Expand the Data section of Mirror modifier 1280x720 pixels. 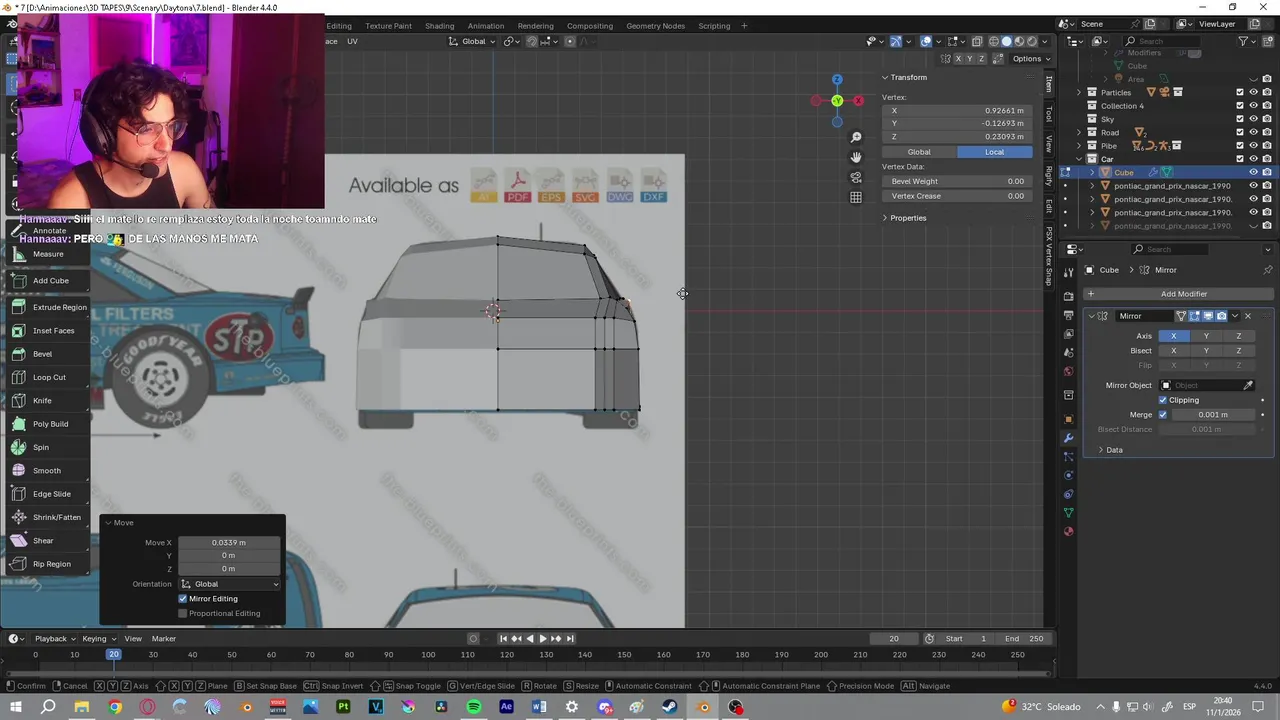pos(1113,450)
